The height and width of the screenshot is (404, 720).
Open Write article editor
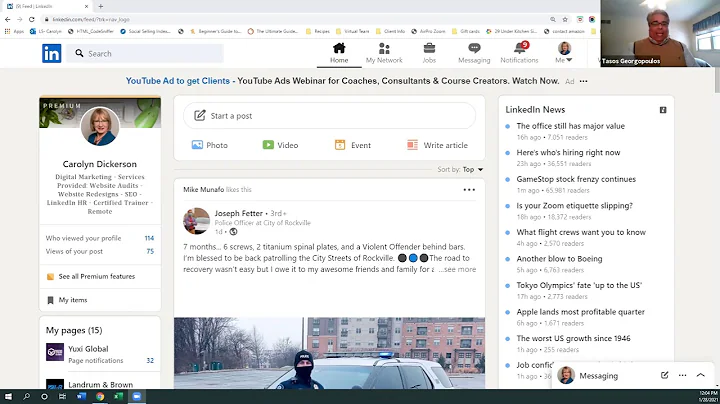click(437, 145)
